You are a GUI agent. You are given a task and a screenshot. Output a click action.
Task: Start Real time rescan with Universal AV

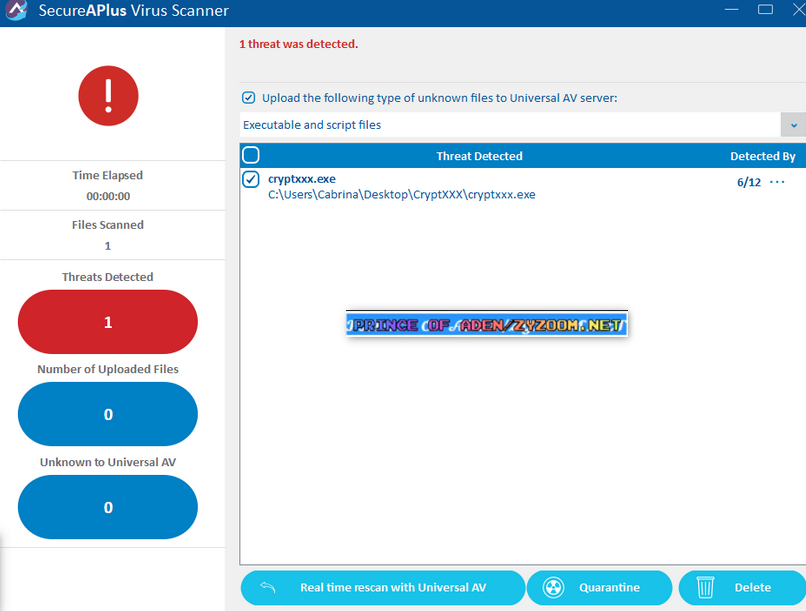383,587
